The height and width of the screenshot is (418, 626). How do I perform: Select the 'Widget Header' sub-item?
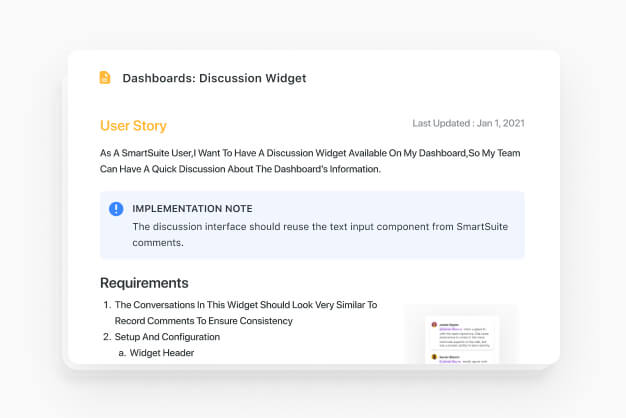click(x=162, y=353)
